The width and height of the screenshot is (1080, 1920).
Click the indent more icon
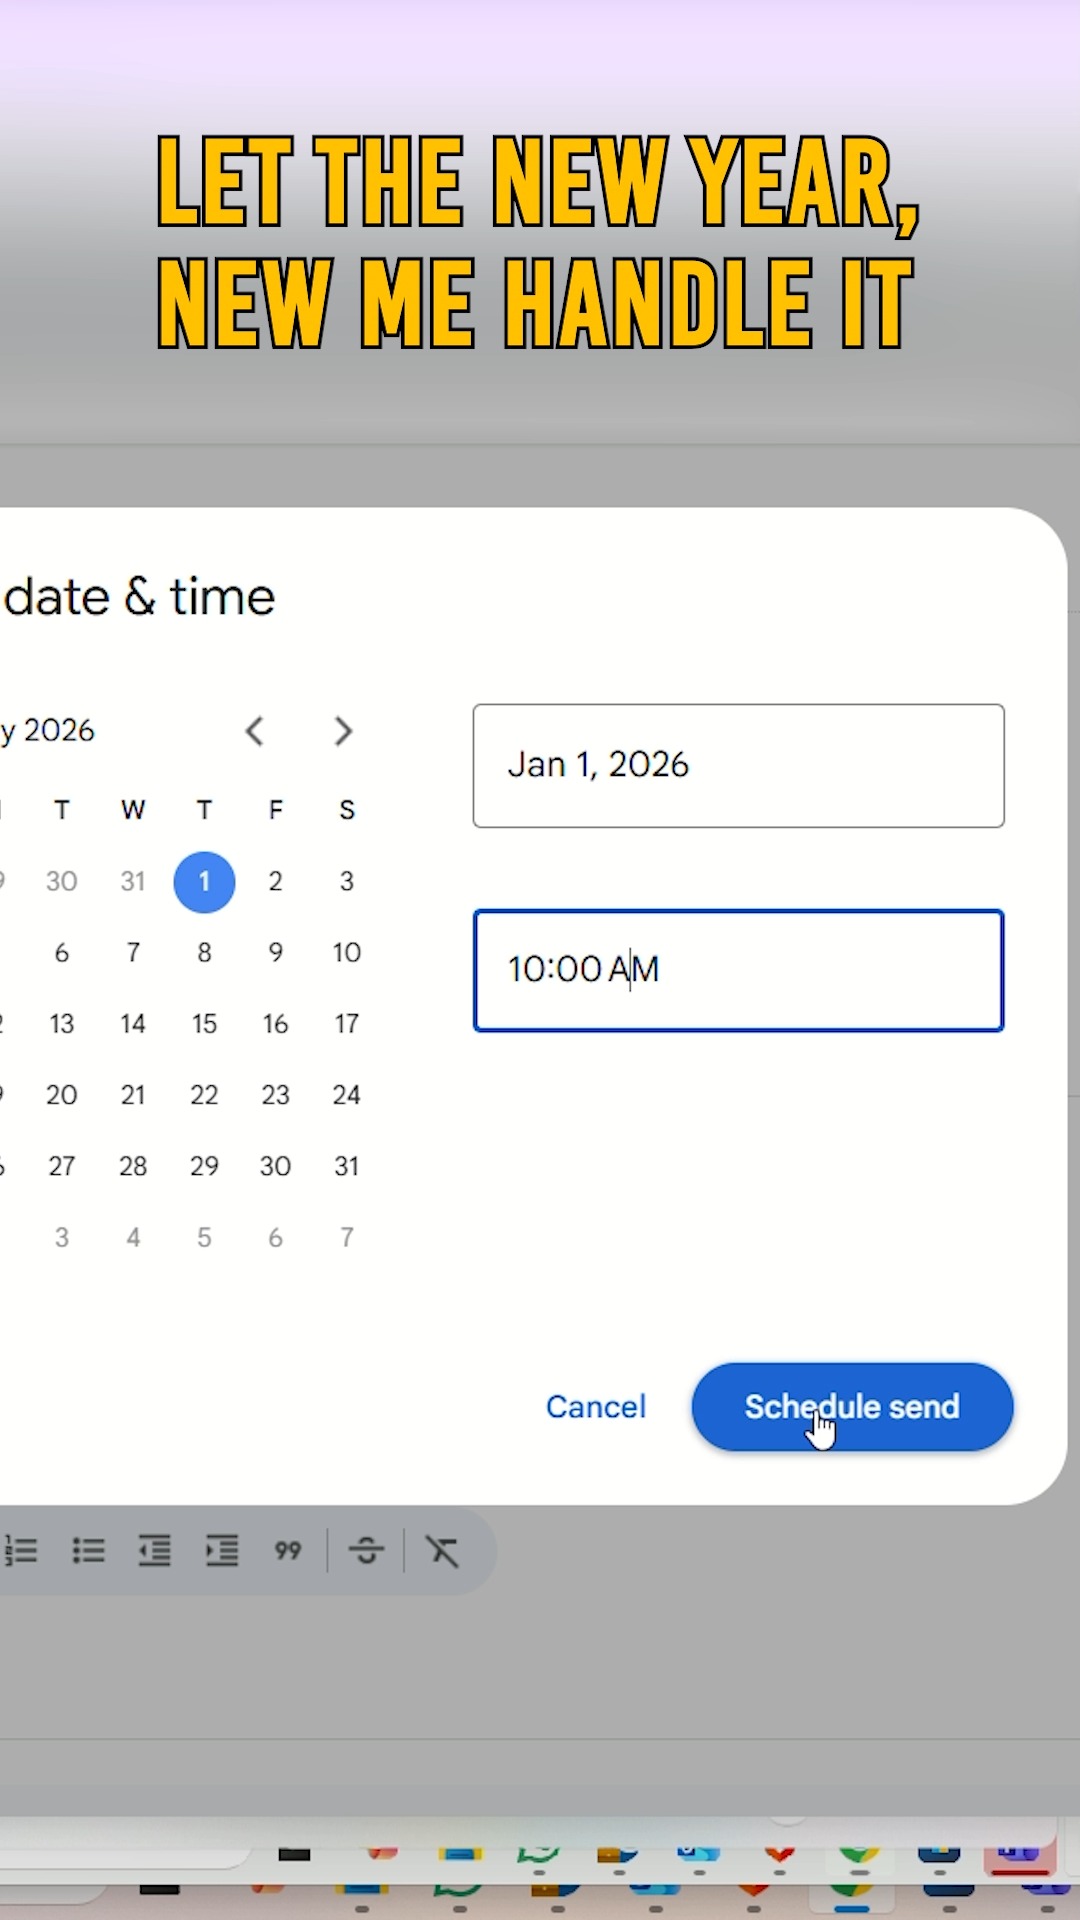pyautogui.click(x=221, y=1551)
